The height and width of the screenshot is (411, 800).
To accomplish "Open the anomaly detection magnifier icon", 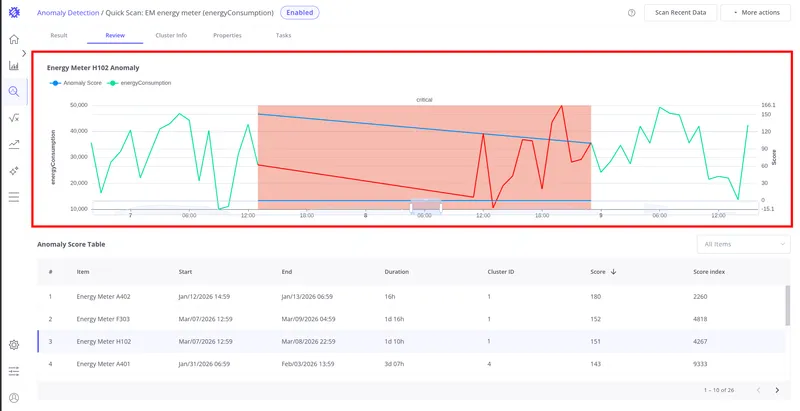I will click(x=14, y=92).
